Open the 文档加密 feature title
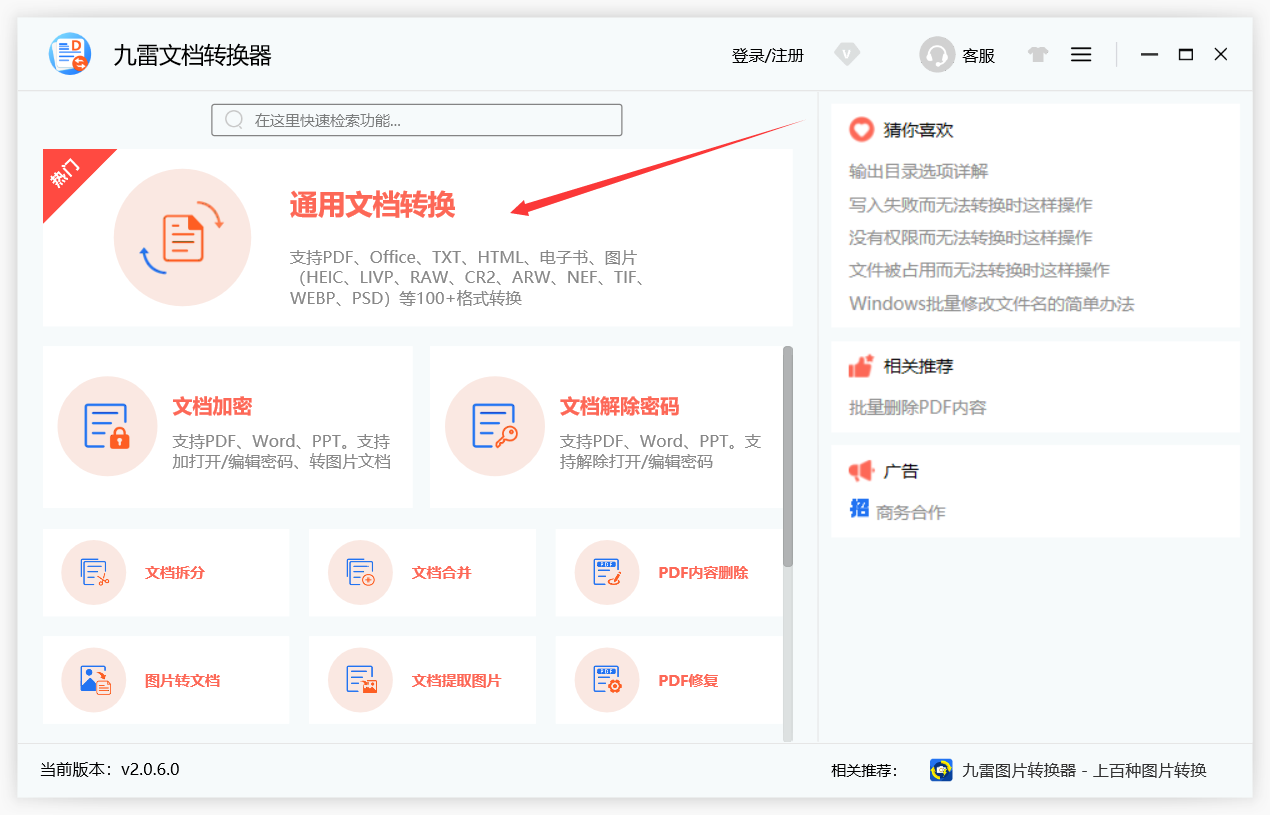 pos(212,407)
